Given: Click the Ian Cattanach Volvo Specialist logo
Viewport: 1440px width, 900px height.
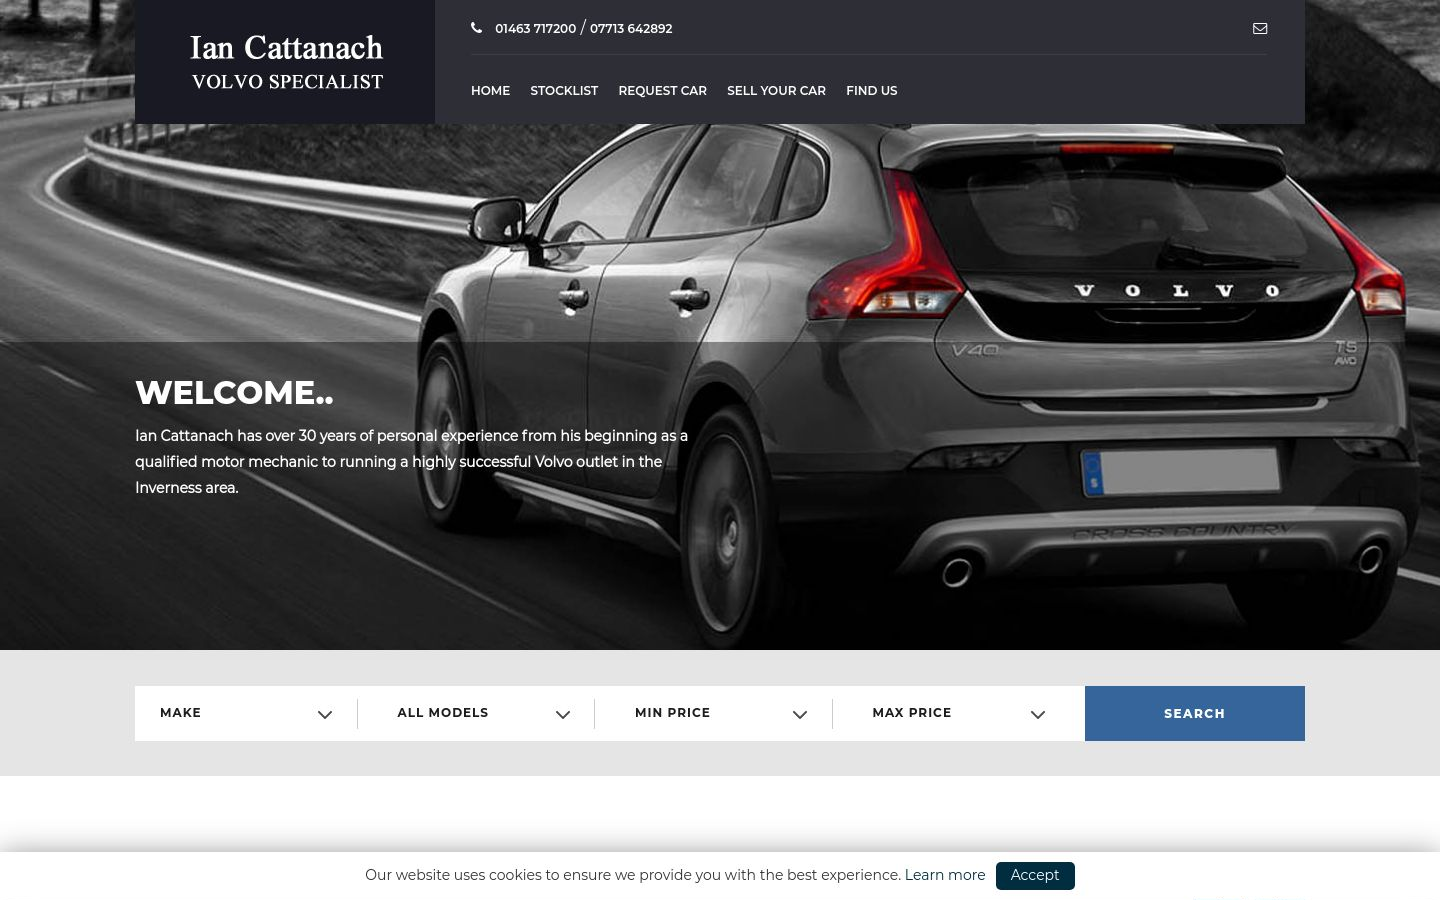Looking at the screenshot, I should point(287,62).
